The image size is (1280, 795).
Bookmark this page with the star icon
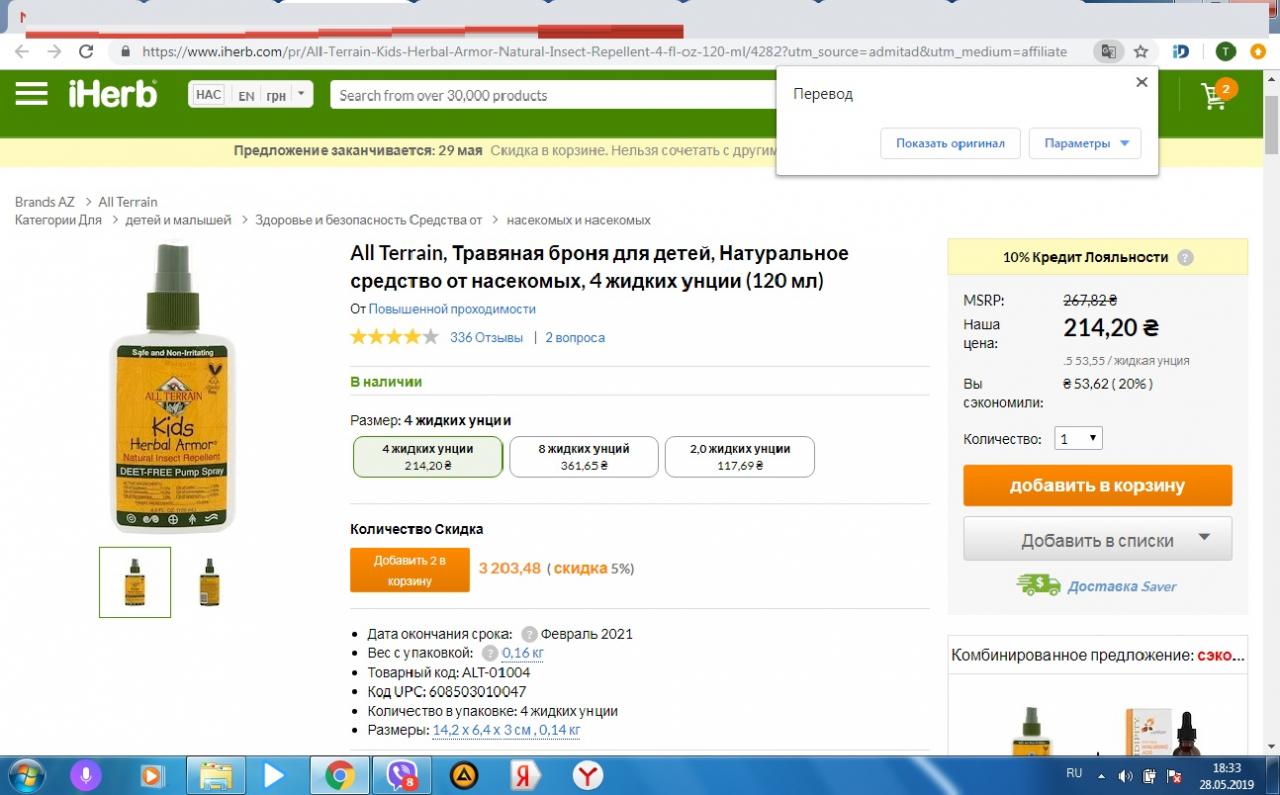(x=1140, y=51)
